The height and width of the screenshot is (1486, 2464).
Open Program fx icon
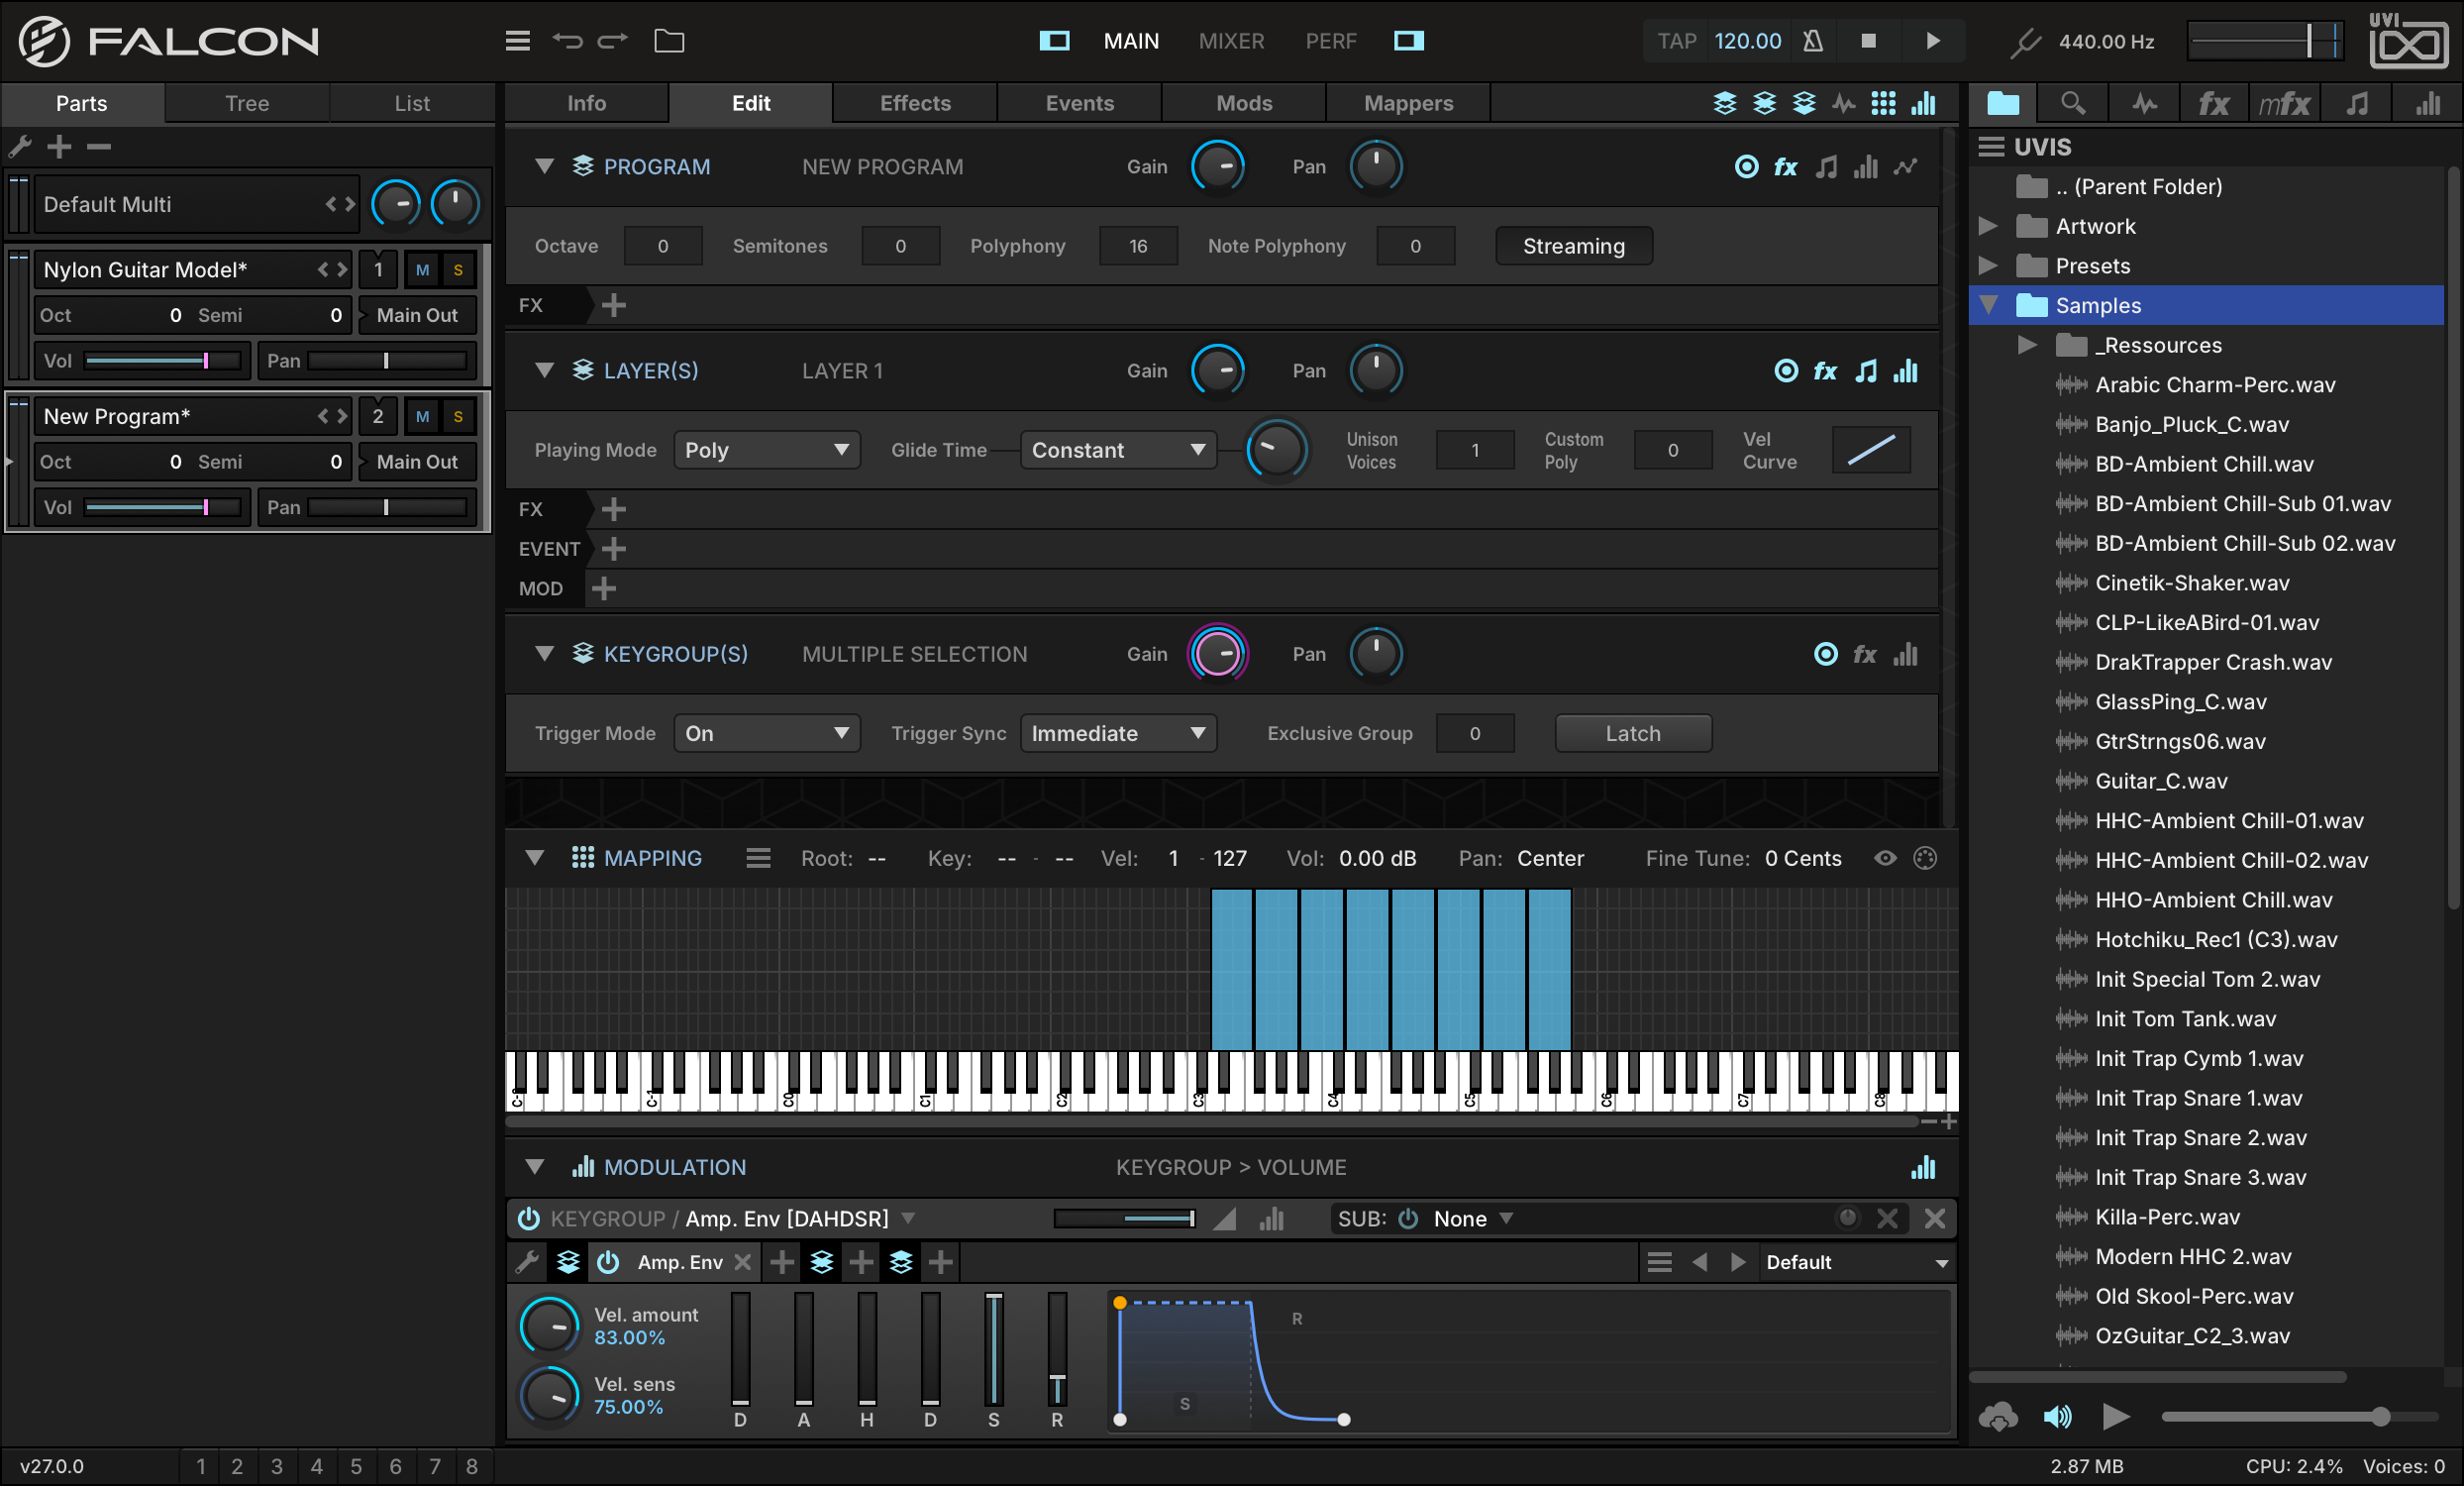[1786, 167]
